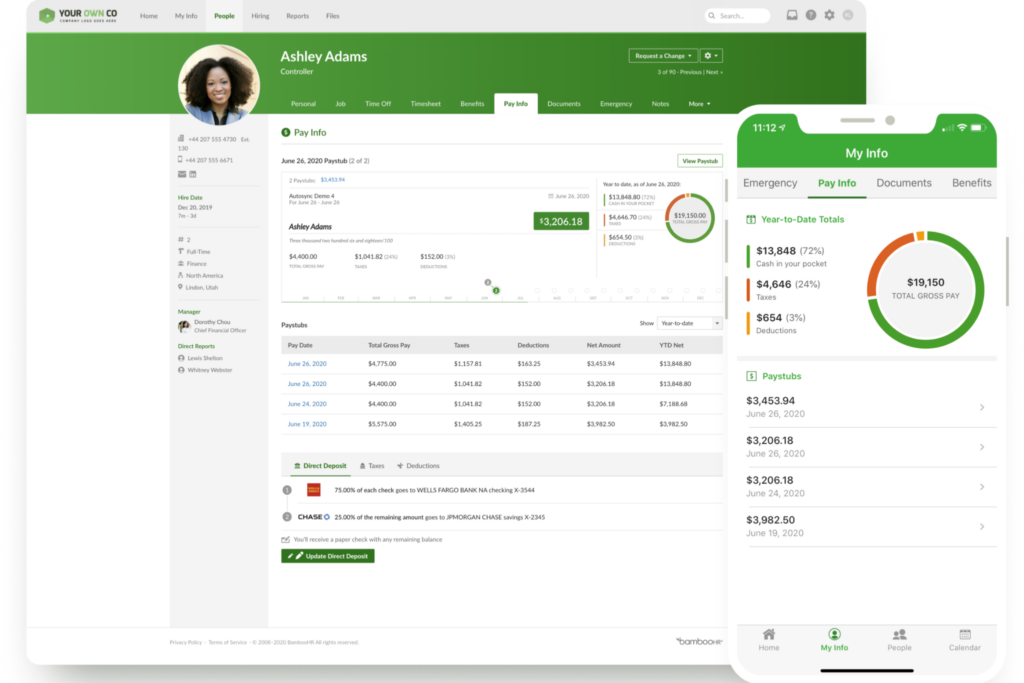Click the user avatar in top right
Image resolution: width=1024 pixels, height=683 pixels.
[848, 16]
